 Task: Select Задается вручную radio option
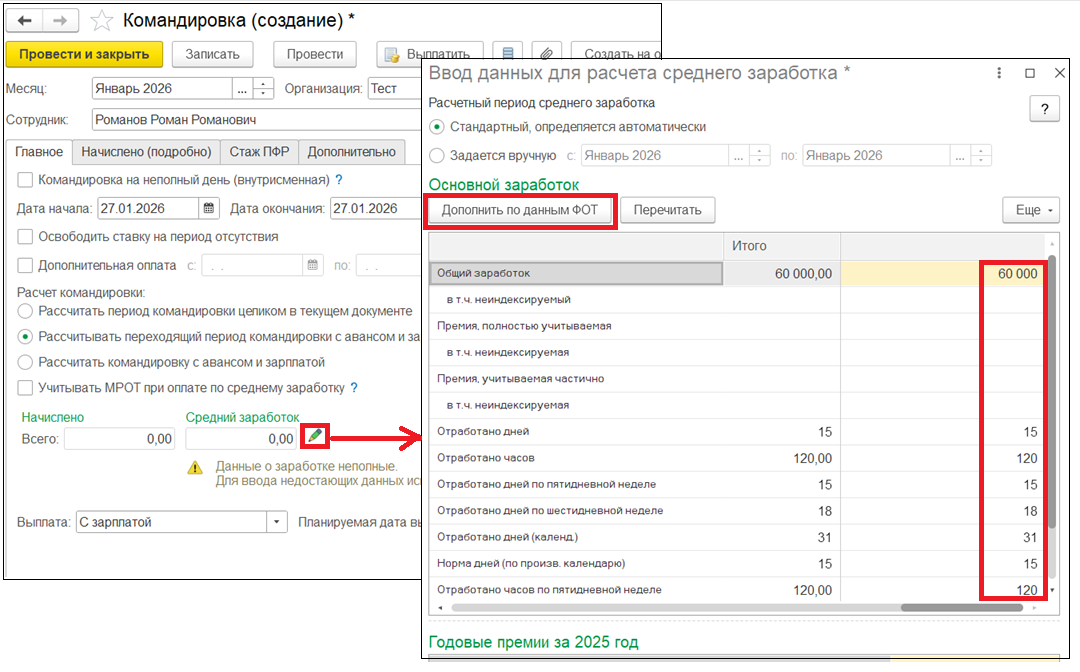pos(436,155)
